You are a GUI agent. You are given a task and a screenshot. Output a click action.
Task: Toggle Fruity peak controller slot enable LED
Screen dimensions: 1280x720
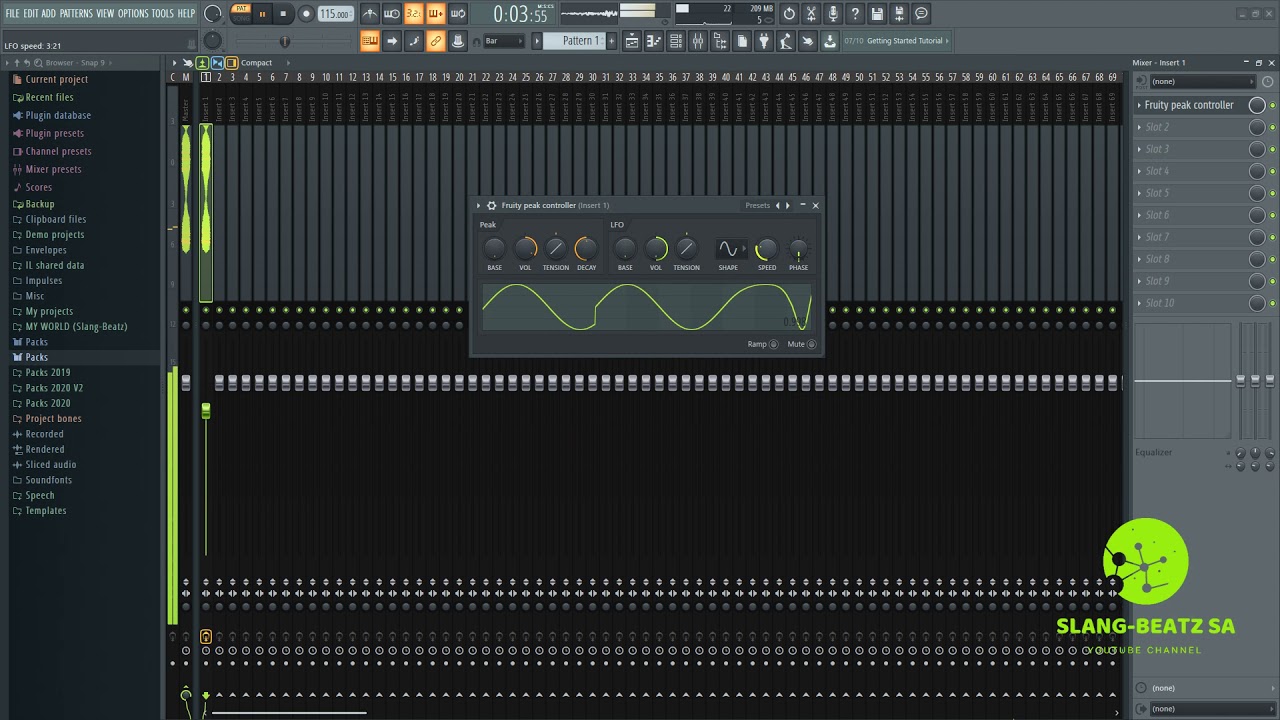pos(1272,106)
